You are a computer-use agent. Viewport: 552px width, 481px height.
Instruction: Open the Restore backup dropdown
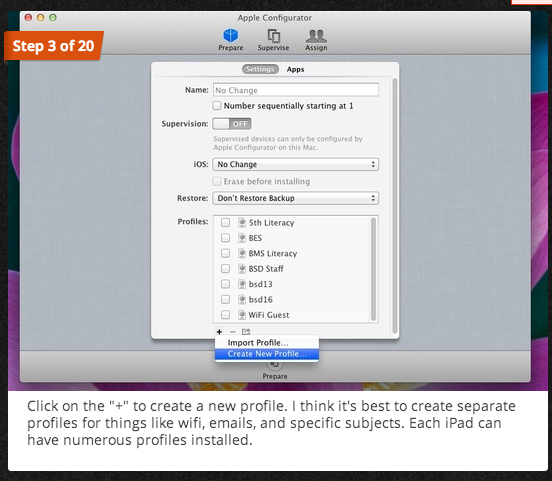tap(296, 198)
